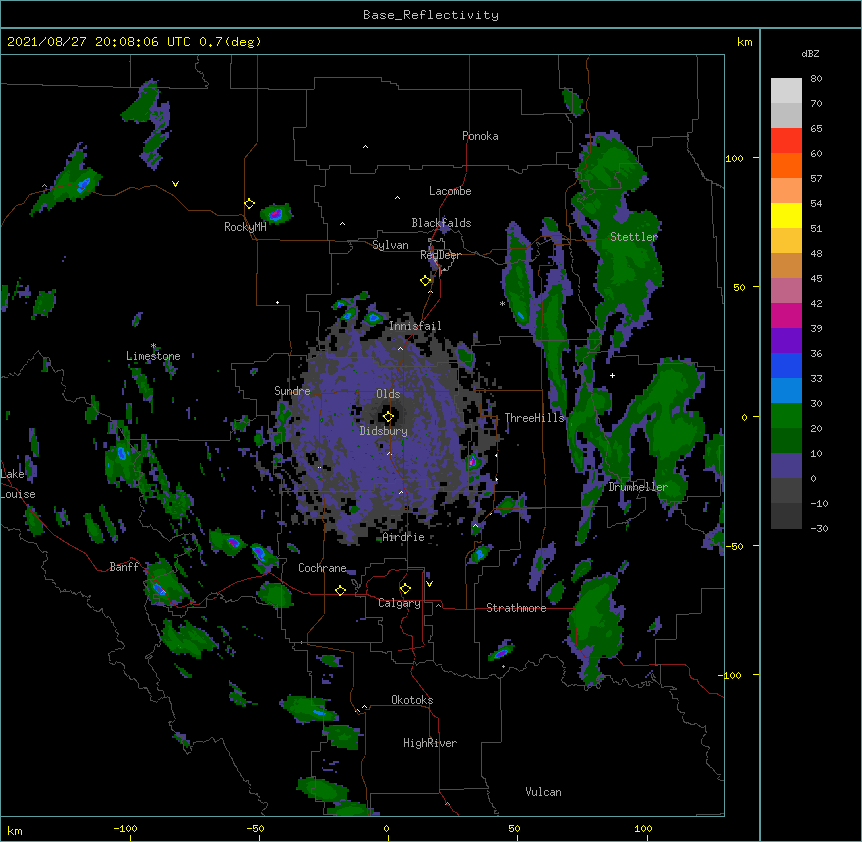Click the dBZ legend heading
862x842 pixels.
[810, 54]
